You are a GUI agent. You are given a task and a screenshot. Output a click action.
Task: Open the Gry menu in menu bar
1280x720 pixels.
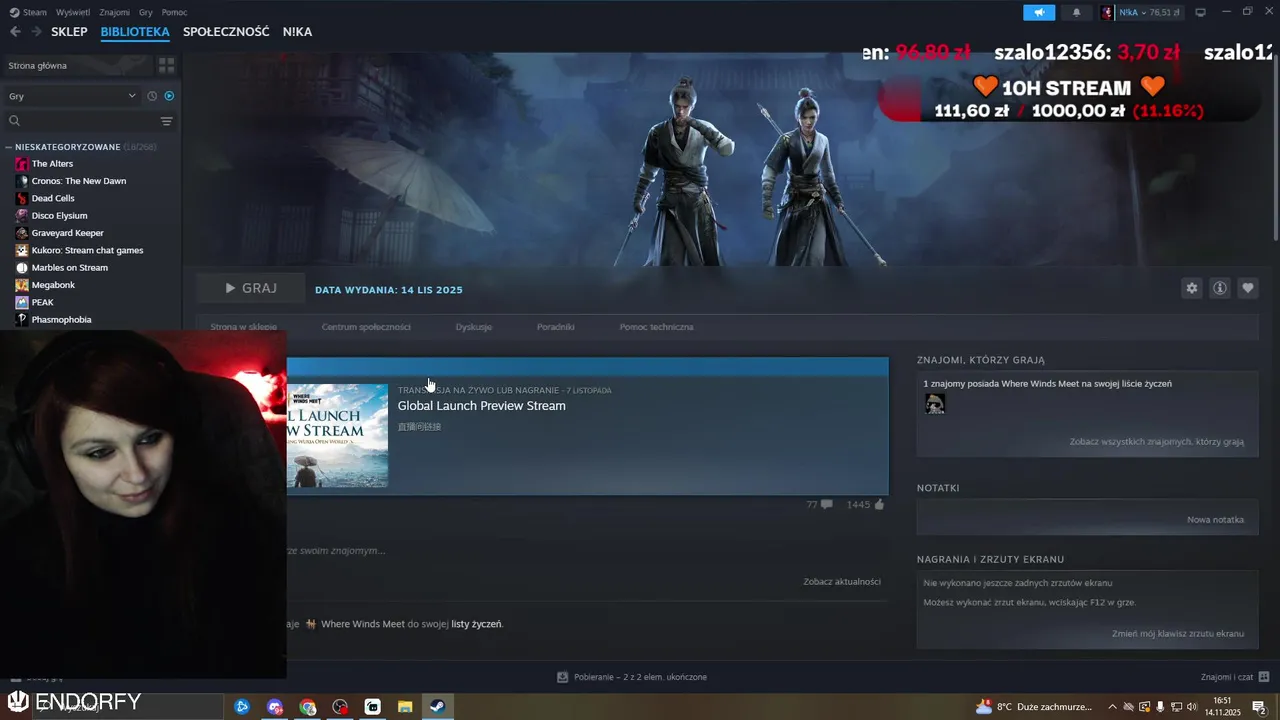click(x=146, y=12)
